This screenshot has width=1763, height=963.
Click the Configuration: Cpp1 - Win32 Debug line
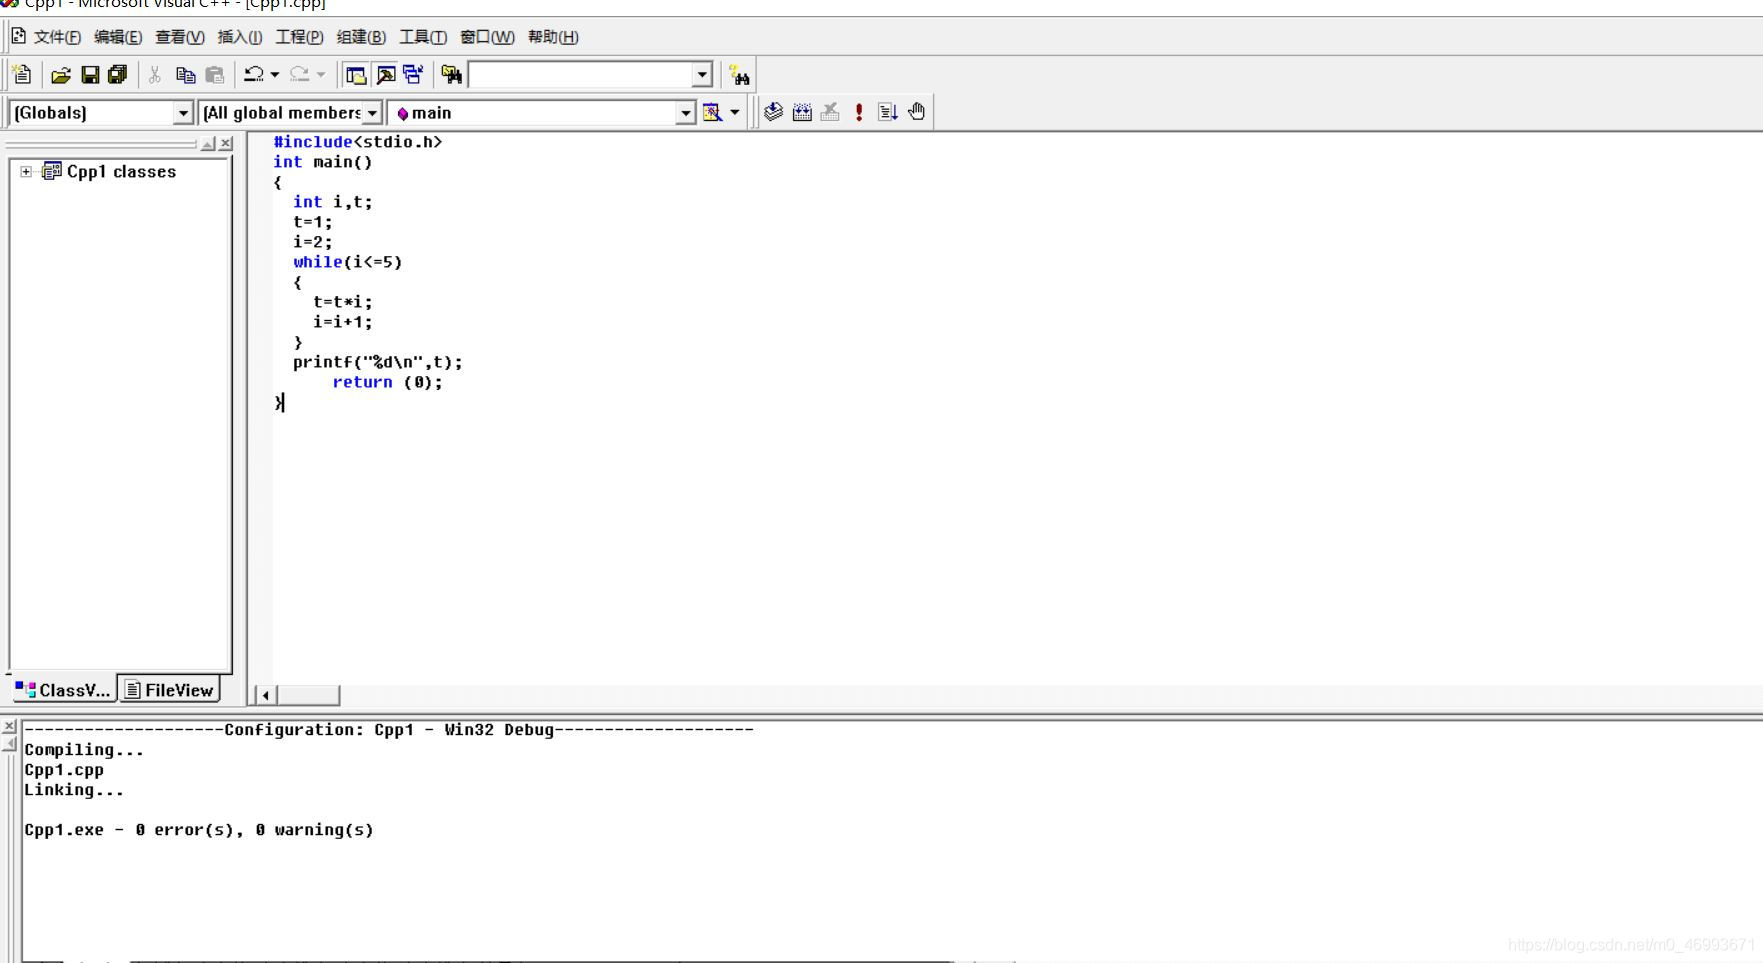pyautogui.click(x=389, y=730)
